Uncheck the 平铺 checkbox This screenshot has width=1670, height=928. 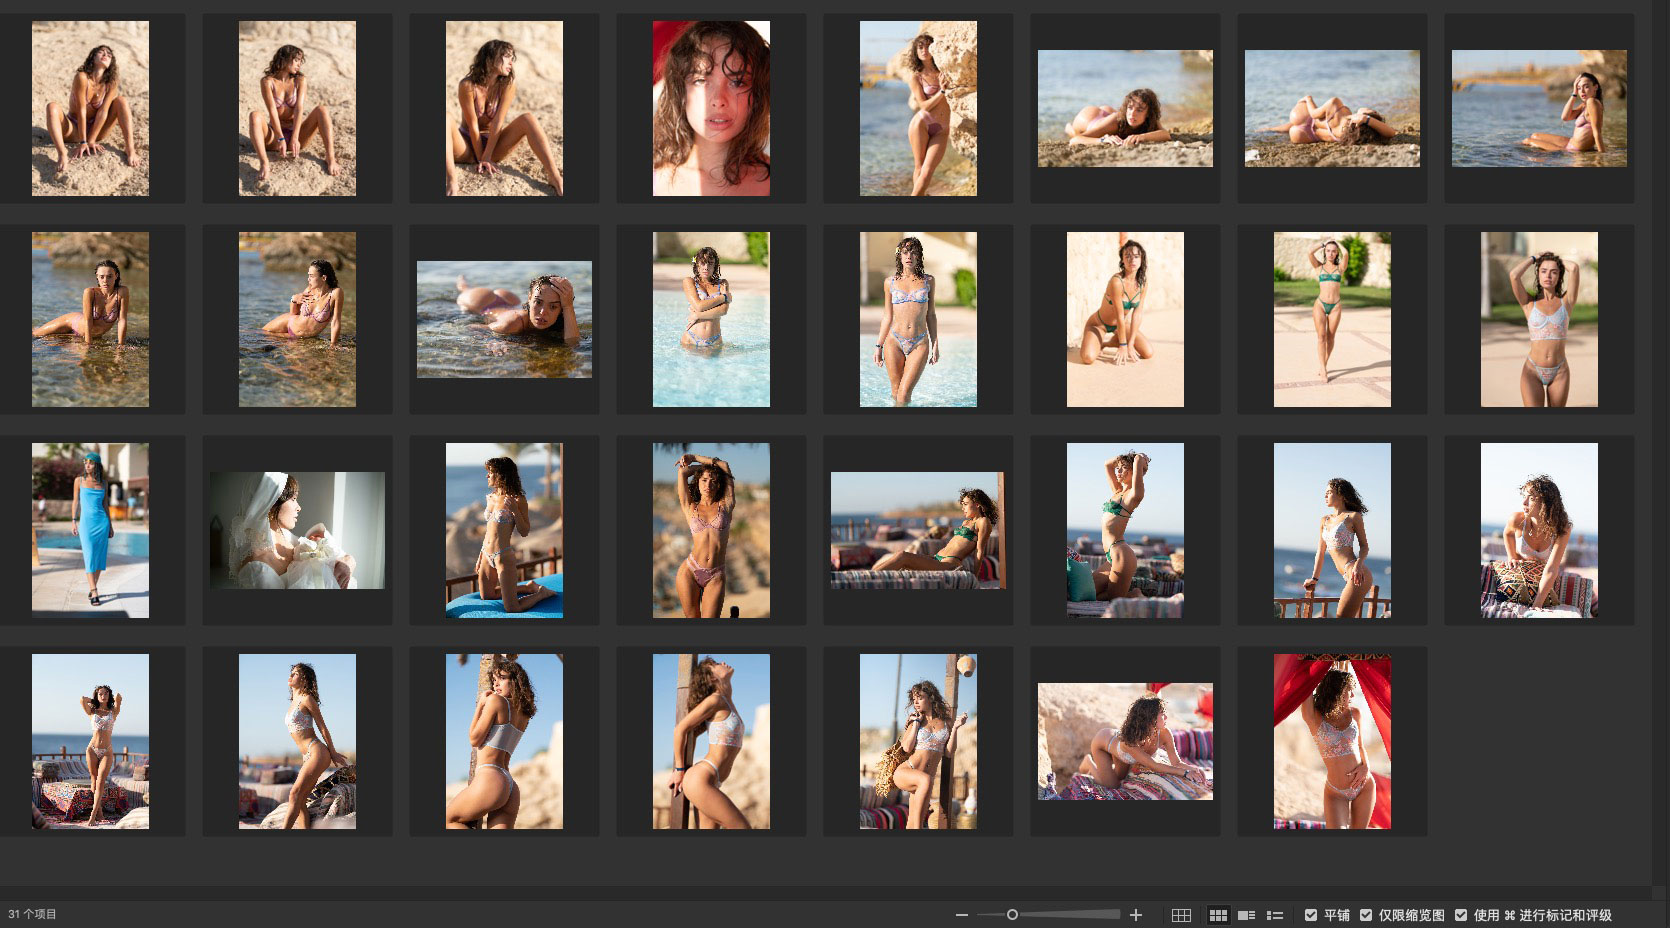[1311, 915]
